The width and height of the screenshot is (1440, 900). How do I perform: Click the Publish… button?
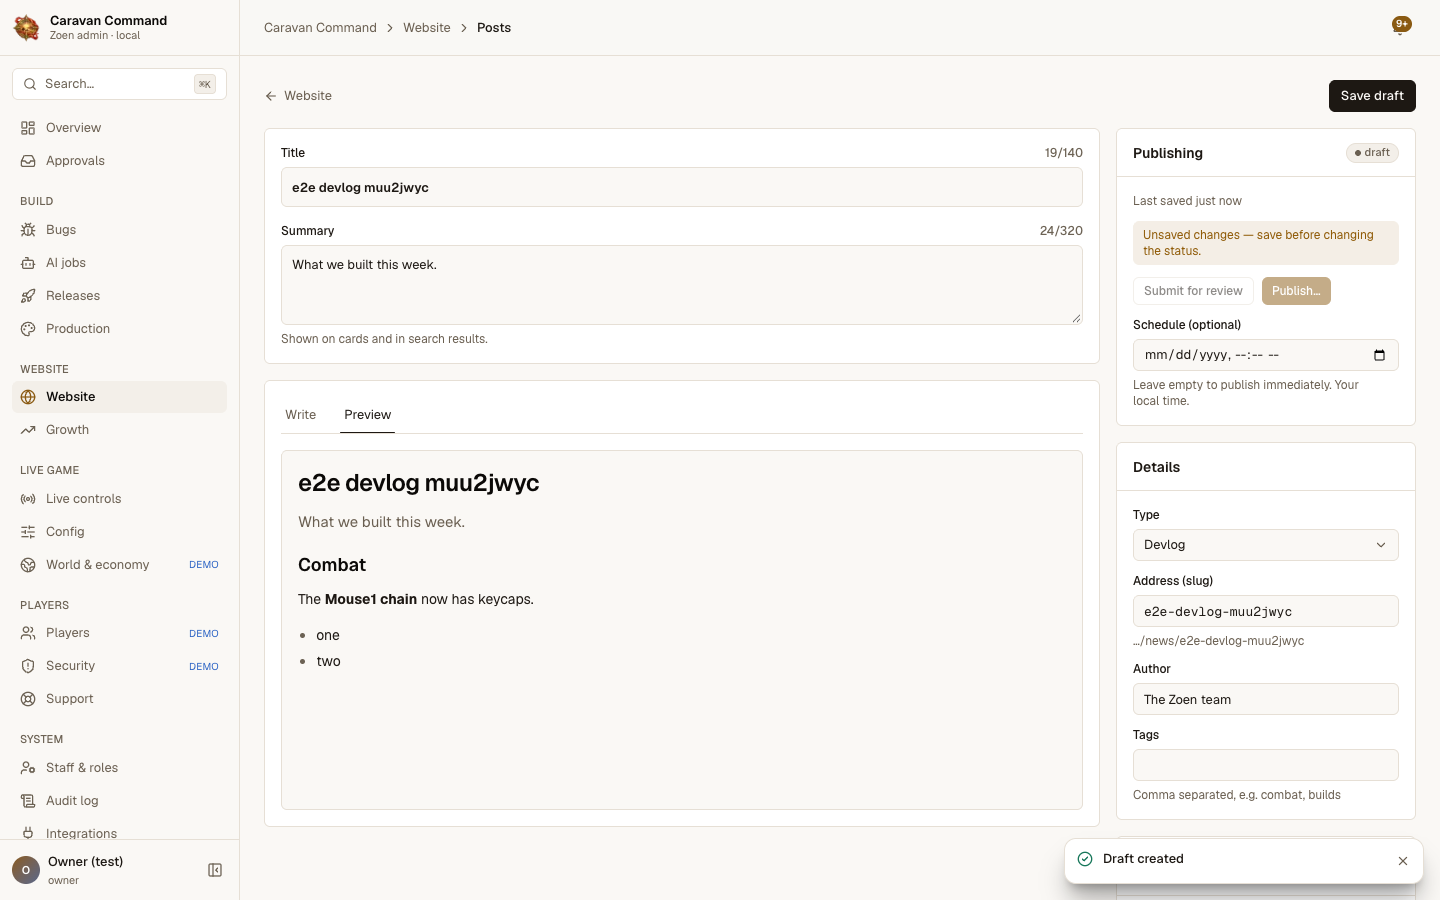click(x=1296, y=291)
